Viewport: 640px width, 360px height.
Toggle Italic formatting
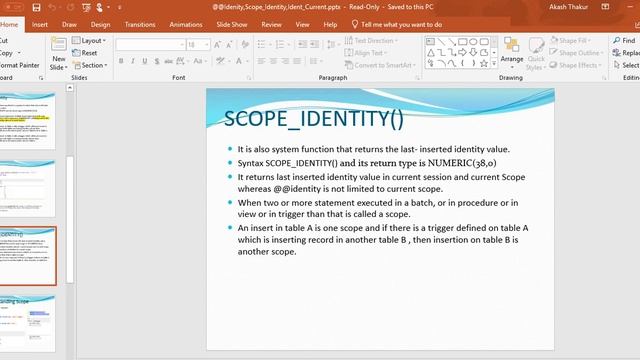133,61
